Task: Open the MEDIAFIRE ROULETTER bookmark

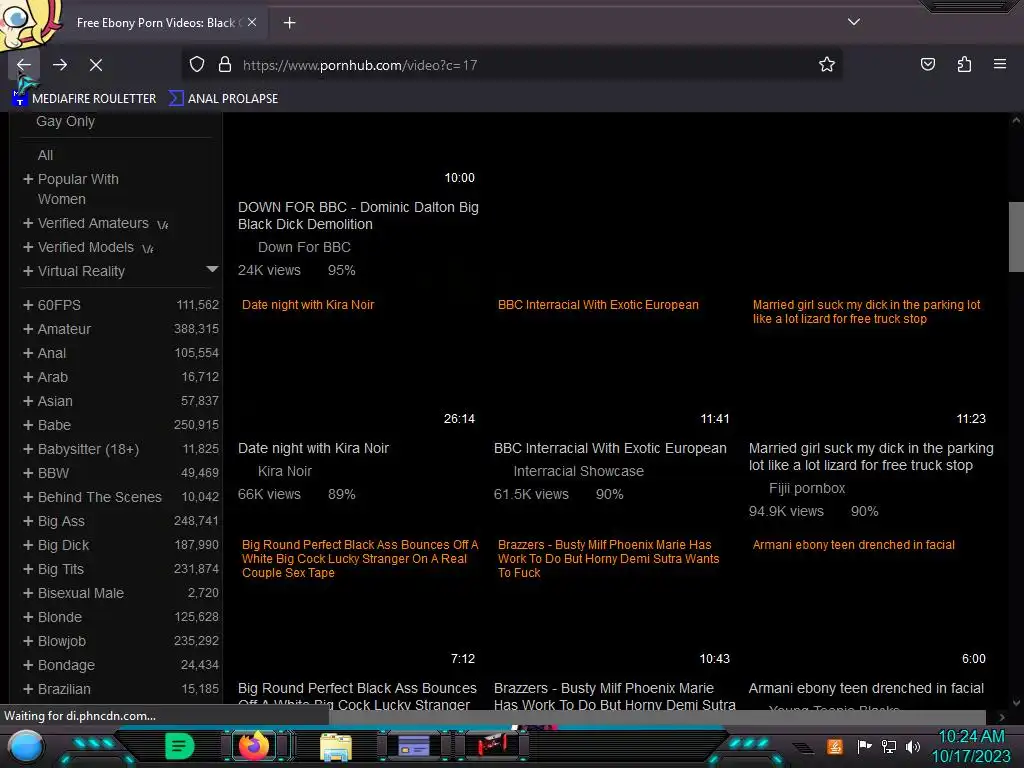Action: tap(85, 99)
